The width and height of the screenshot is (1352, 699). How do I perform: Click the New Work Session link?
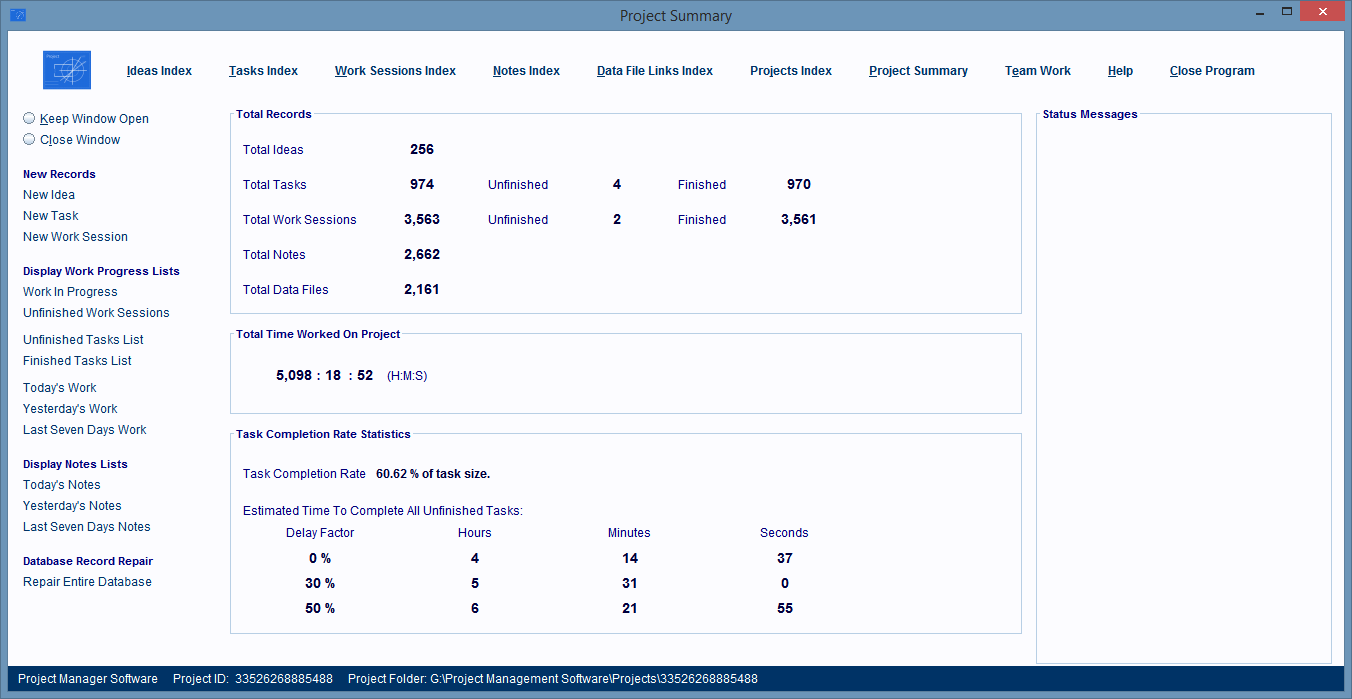75,237
